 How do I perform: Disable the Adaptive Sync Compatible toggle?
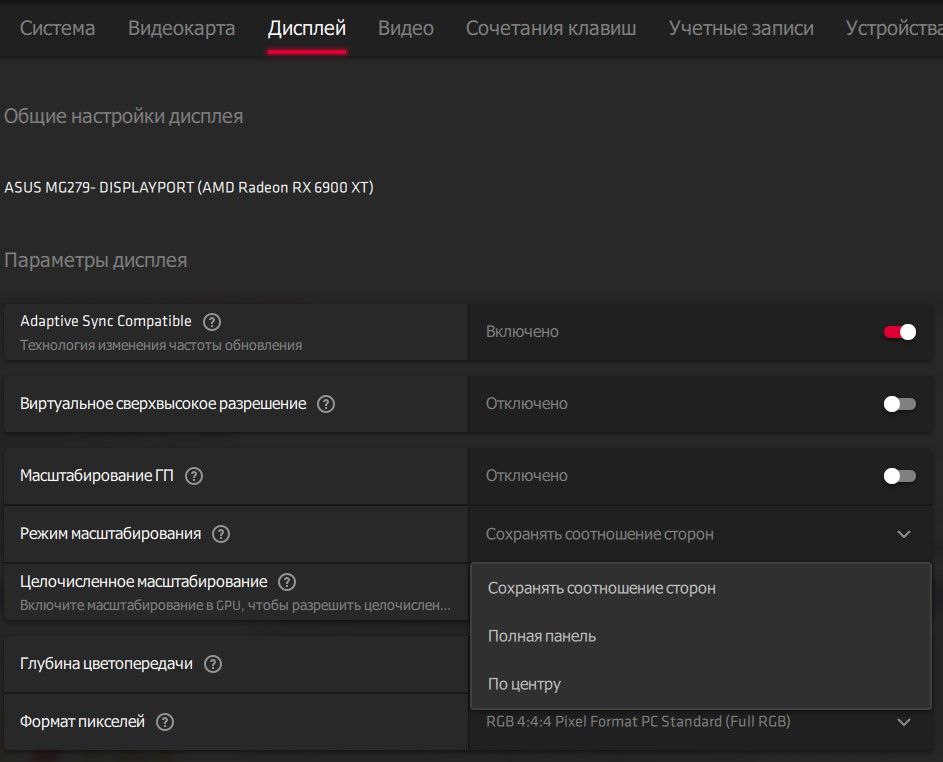pos(899,332)
